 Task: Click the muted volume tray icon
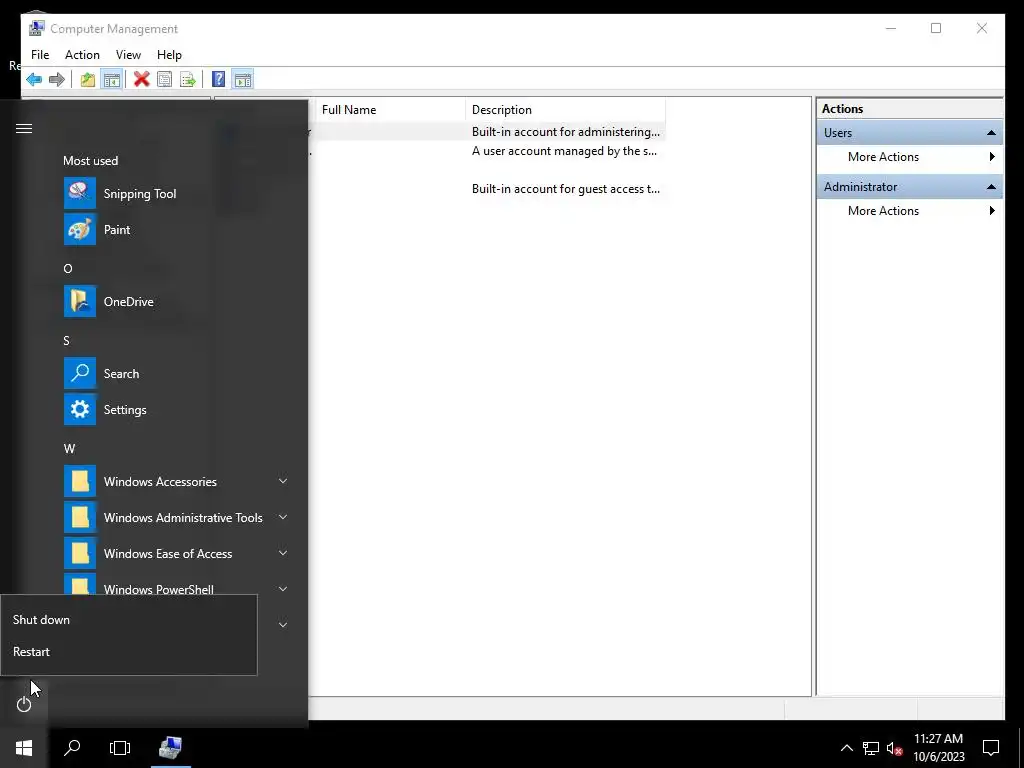click(x=894, y=748)
